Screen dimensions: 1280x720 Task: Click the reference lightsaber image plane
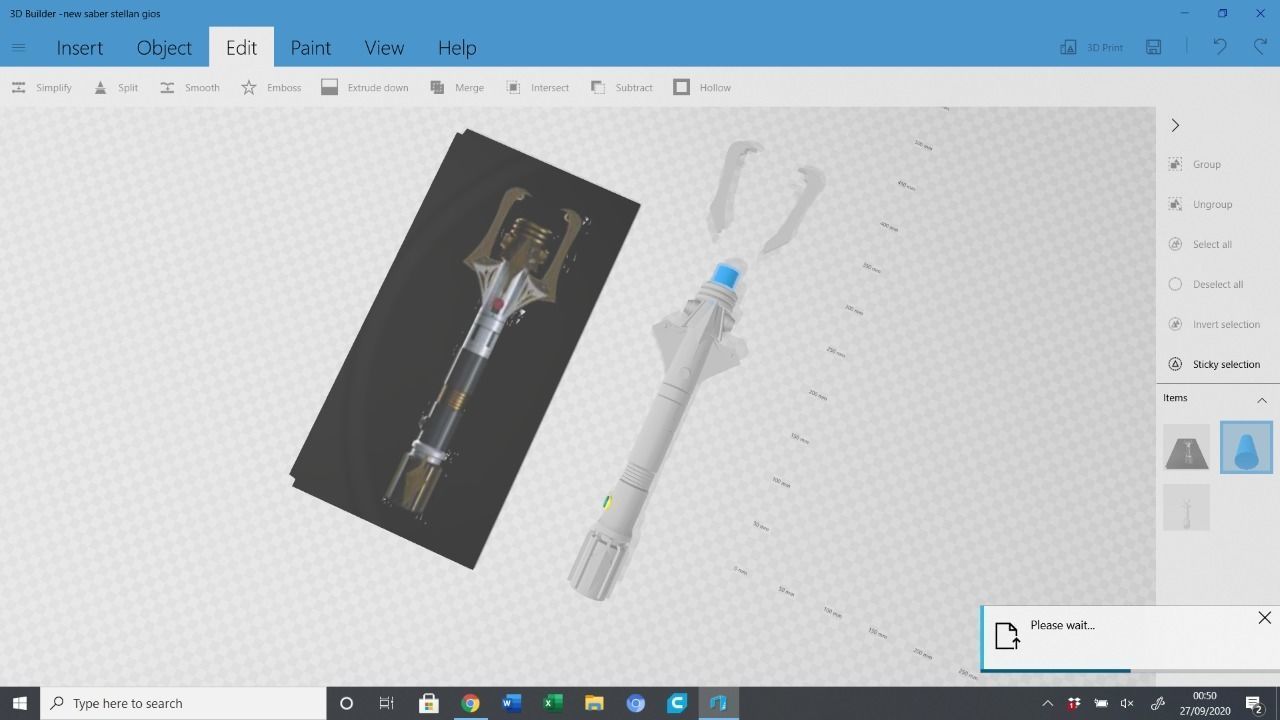coord(465,350)
